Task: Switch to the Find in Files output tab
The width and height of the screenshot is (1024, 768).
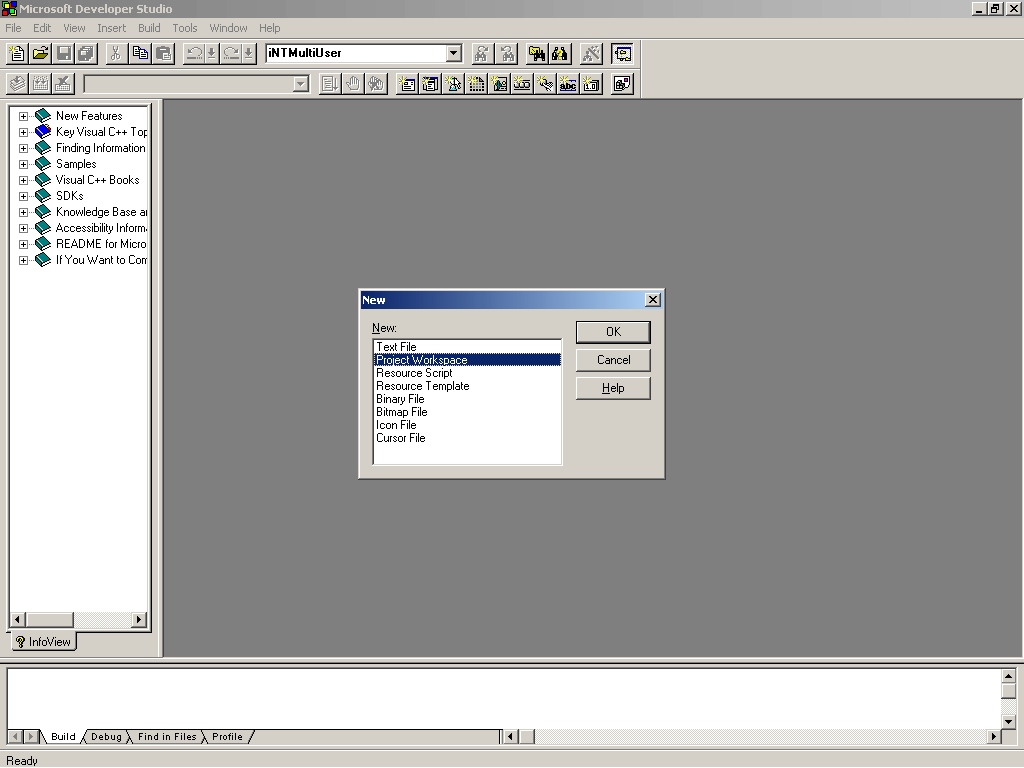Action: pyautogui.click(x=167, y=737)
